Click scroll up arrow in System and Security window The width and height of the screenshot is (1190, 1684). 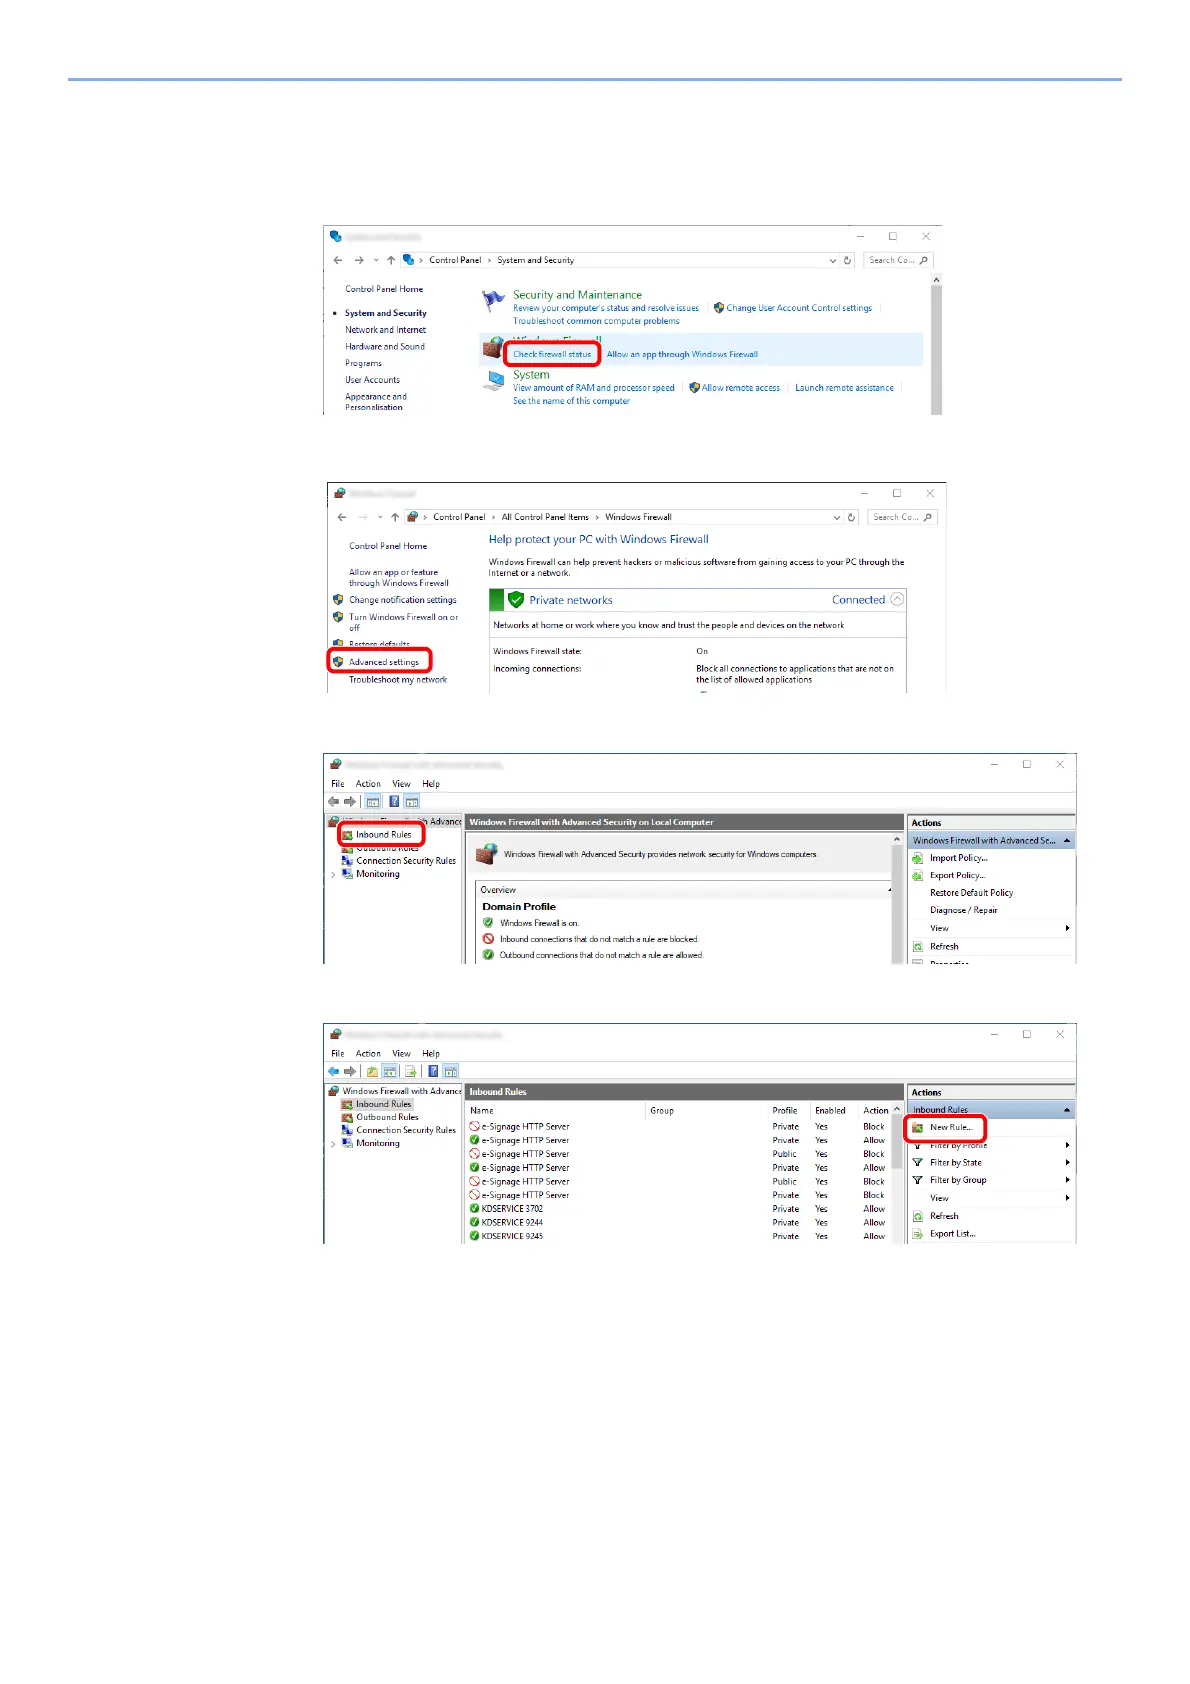[x=936, y=280]
